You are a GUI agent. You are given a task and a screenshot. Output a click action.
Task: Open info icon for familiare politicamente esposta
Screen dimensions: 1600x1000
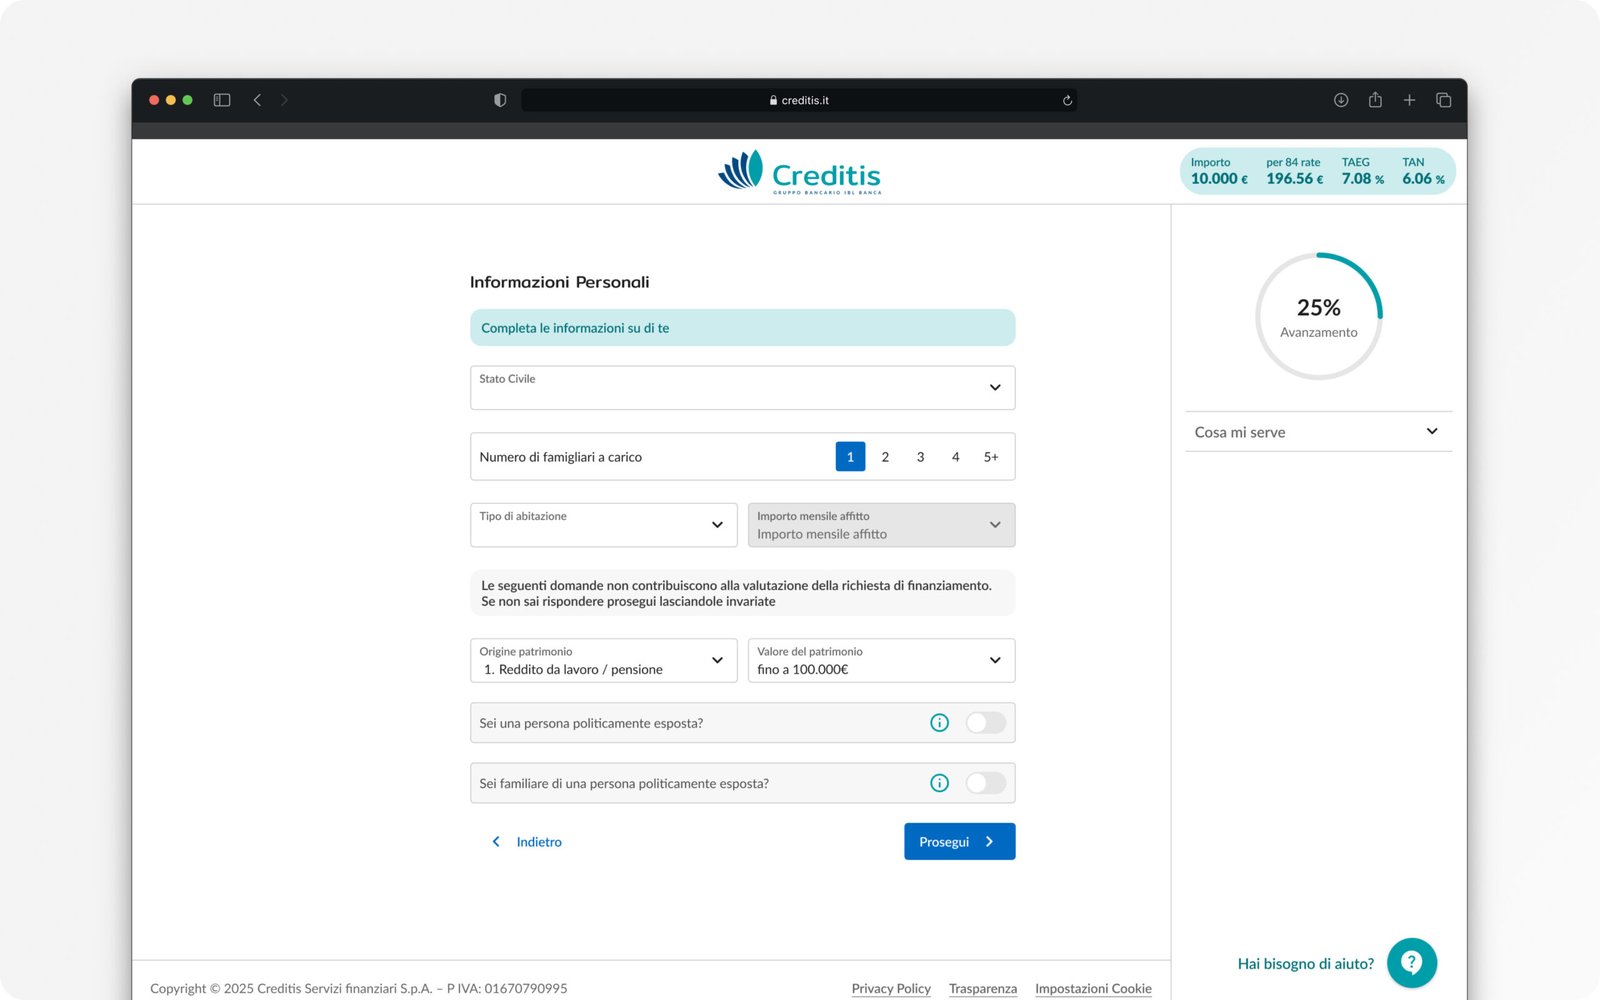tap(939, 783)
